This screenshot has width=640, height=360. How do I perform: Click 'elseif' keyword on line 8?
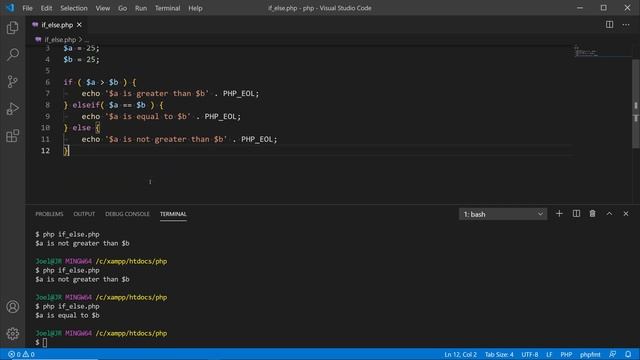tap(86, 105)
